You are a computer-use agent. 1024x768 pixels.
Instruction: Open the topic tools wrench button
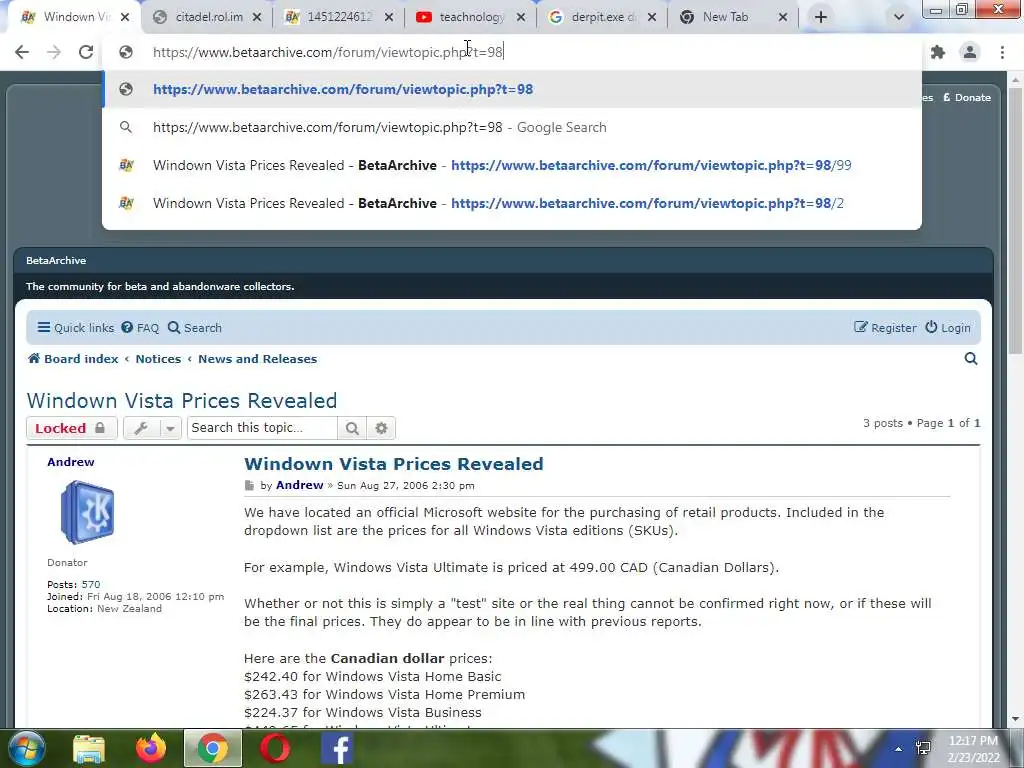coord(141,428)
